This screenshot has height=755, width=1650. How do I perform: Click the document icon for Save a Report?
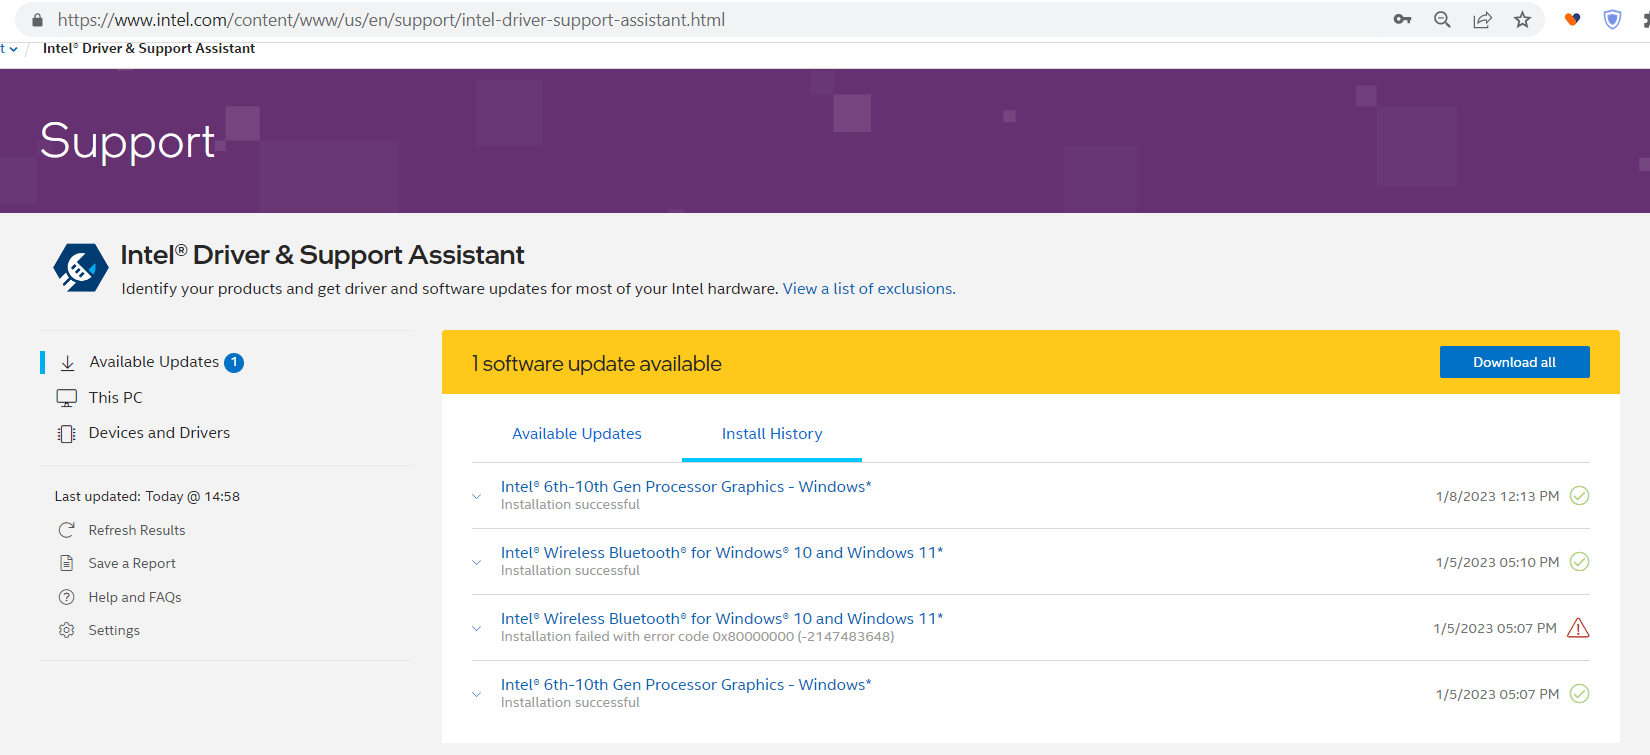(67, 563)
